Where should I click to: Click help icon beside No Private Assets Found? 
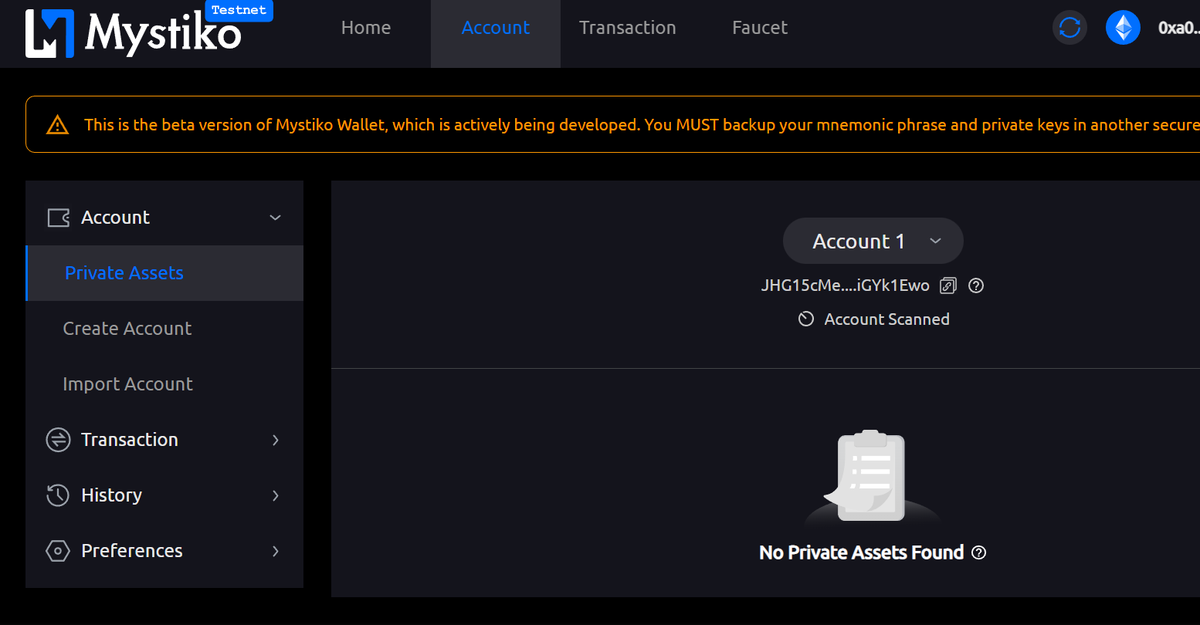(x=979, y=552)
